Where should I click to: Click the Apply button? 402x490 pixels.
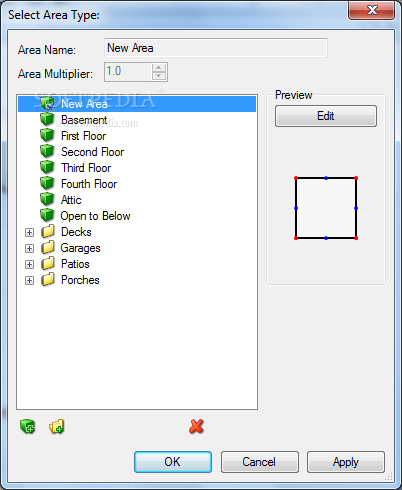coord(346,462)
